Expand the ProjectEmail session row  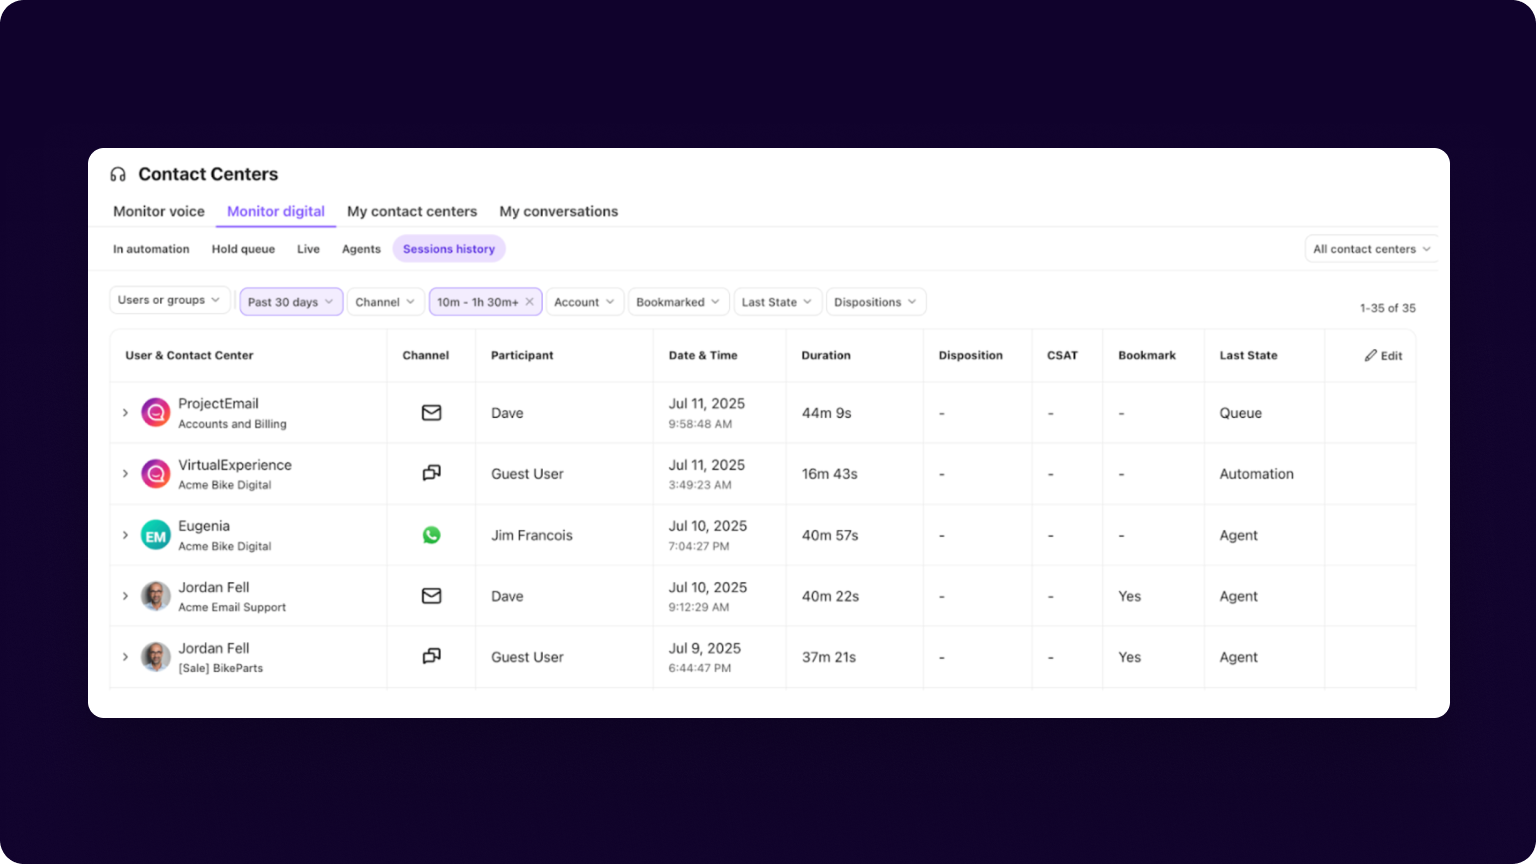click(x=125, y=412)
